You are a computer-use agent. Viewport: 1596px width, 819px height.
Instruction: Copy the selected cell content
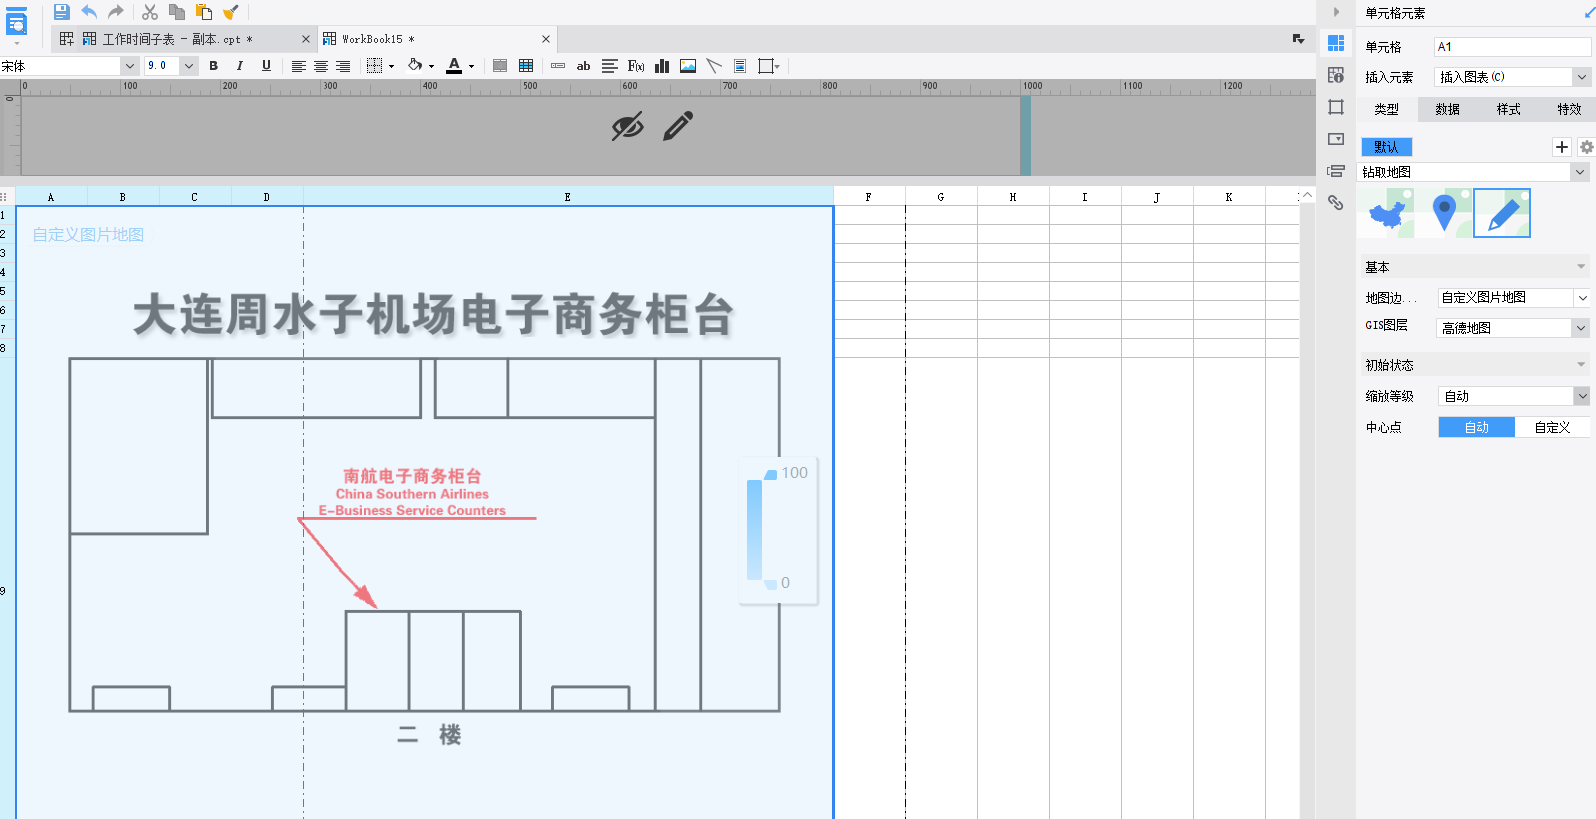177,12
